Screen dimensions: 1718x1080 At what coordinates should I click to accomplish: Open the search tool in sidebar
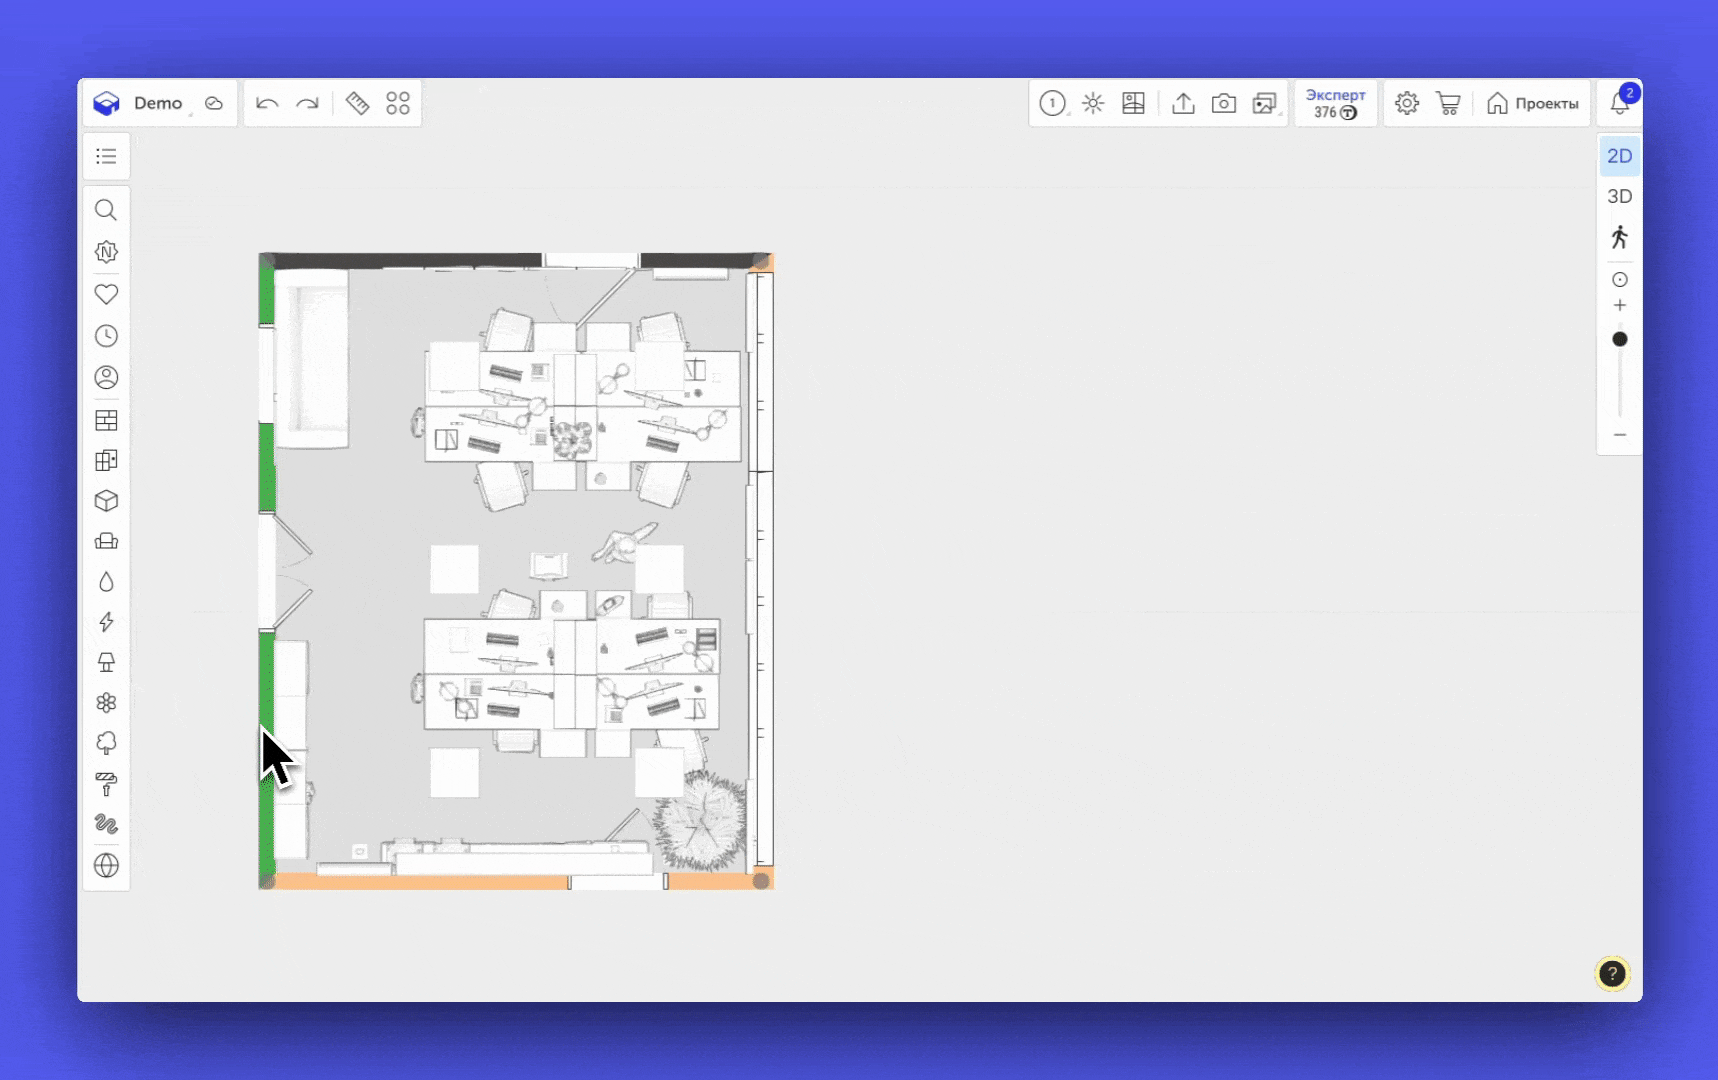pyautogui.click(x=106, y=210)
